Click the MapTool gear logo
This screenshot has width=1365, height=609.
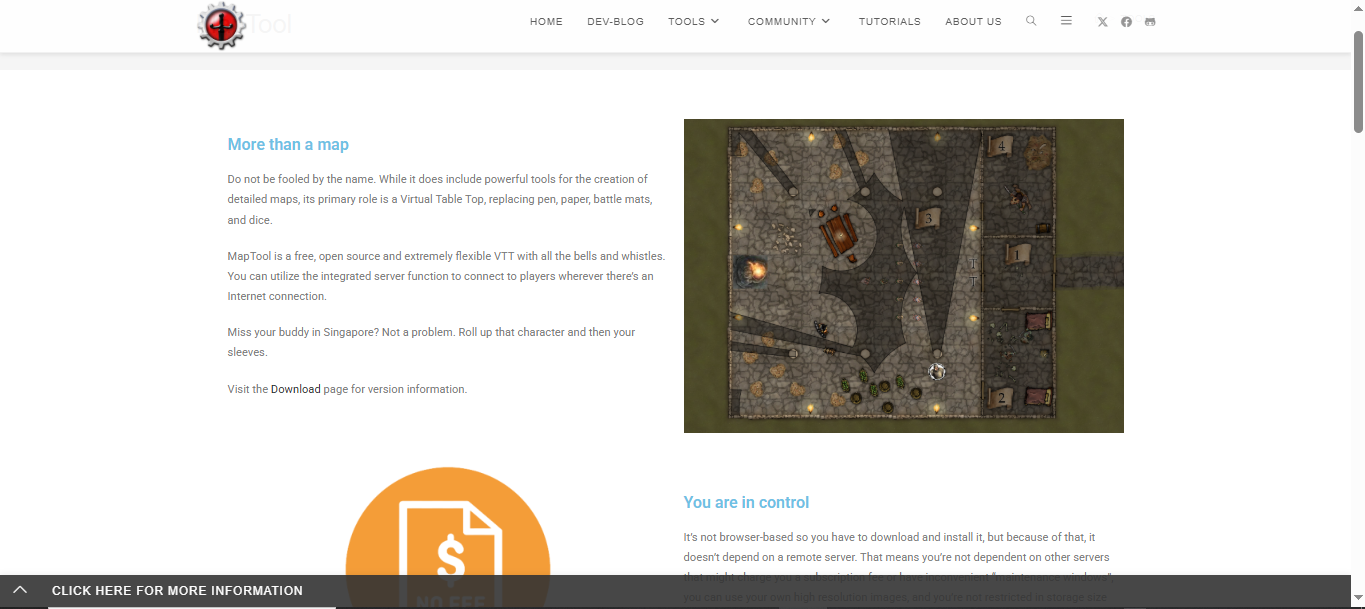tap(221, 25)
